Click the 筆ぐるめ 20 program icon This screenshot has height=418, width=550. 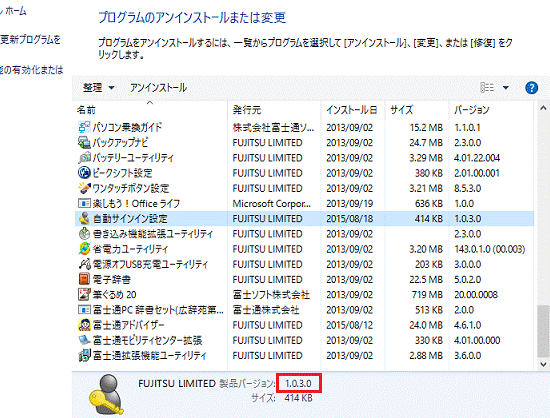tap(84, 295)
